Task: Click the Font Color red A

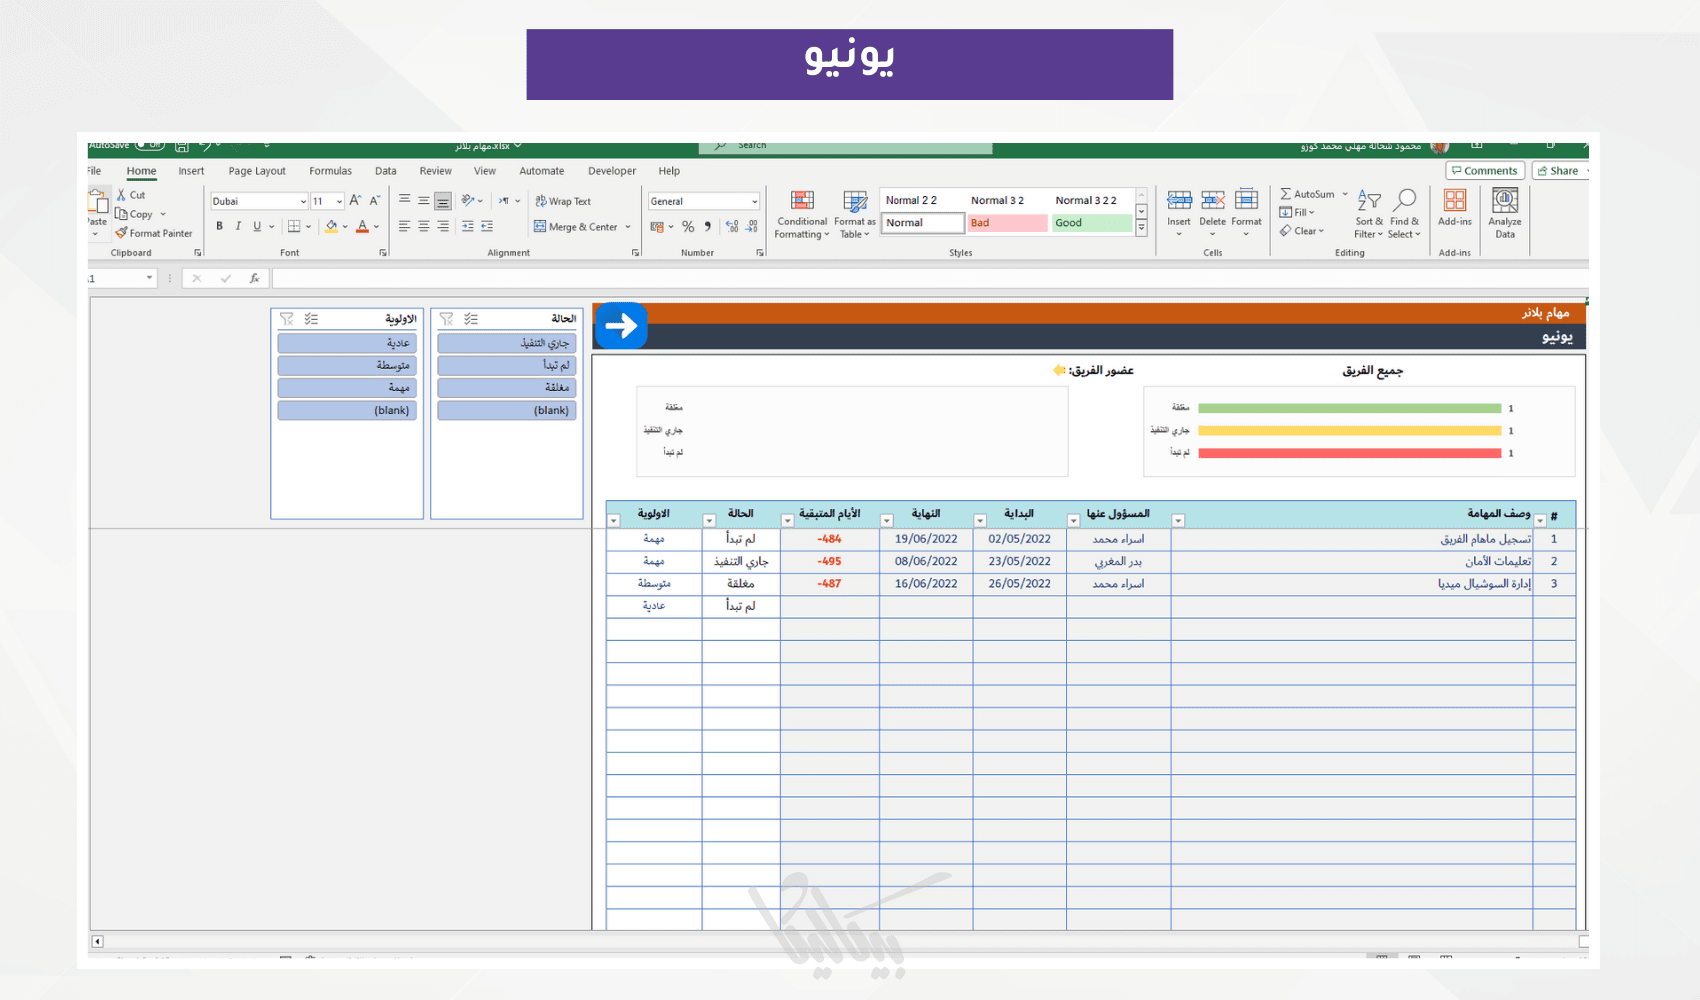Action: (363, 227)
